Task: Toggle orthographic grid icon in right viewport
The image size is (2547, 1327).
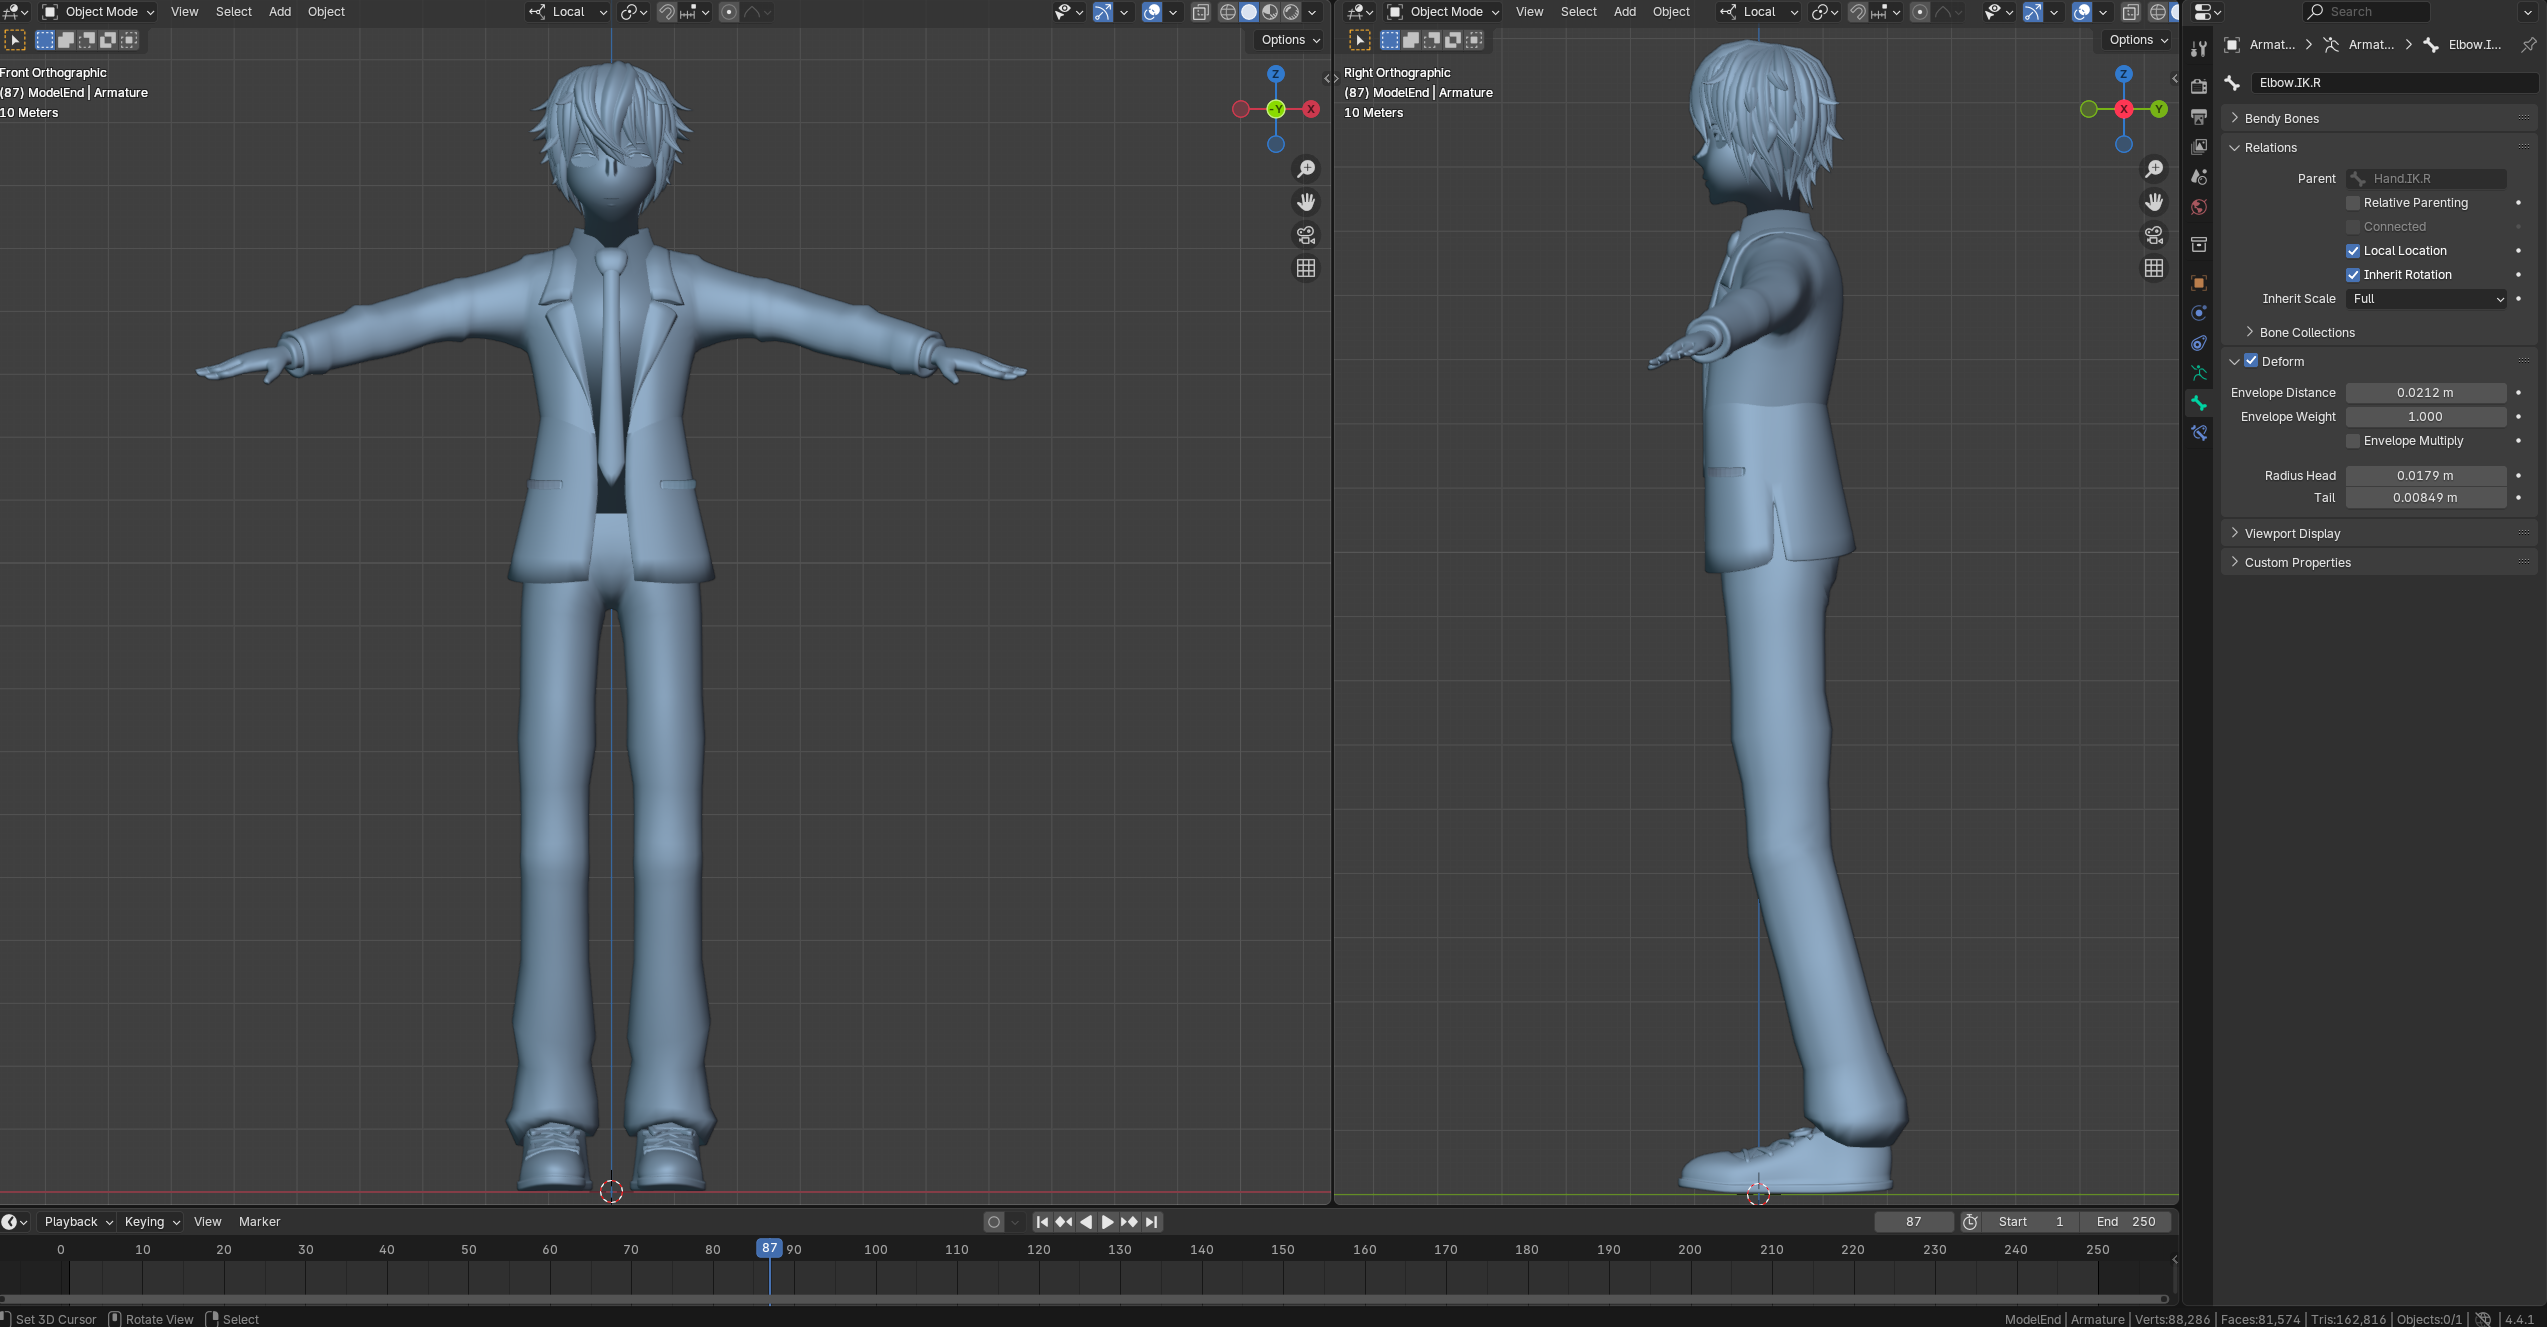Action: point(2154,268)
